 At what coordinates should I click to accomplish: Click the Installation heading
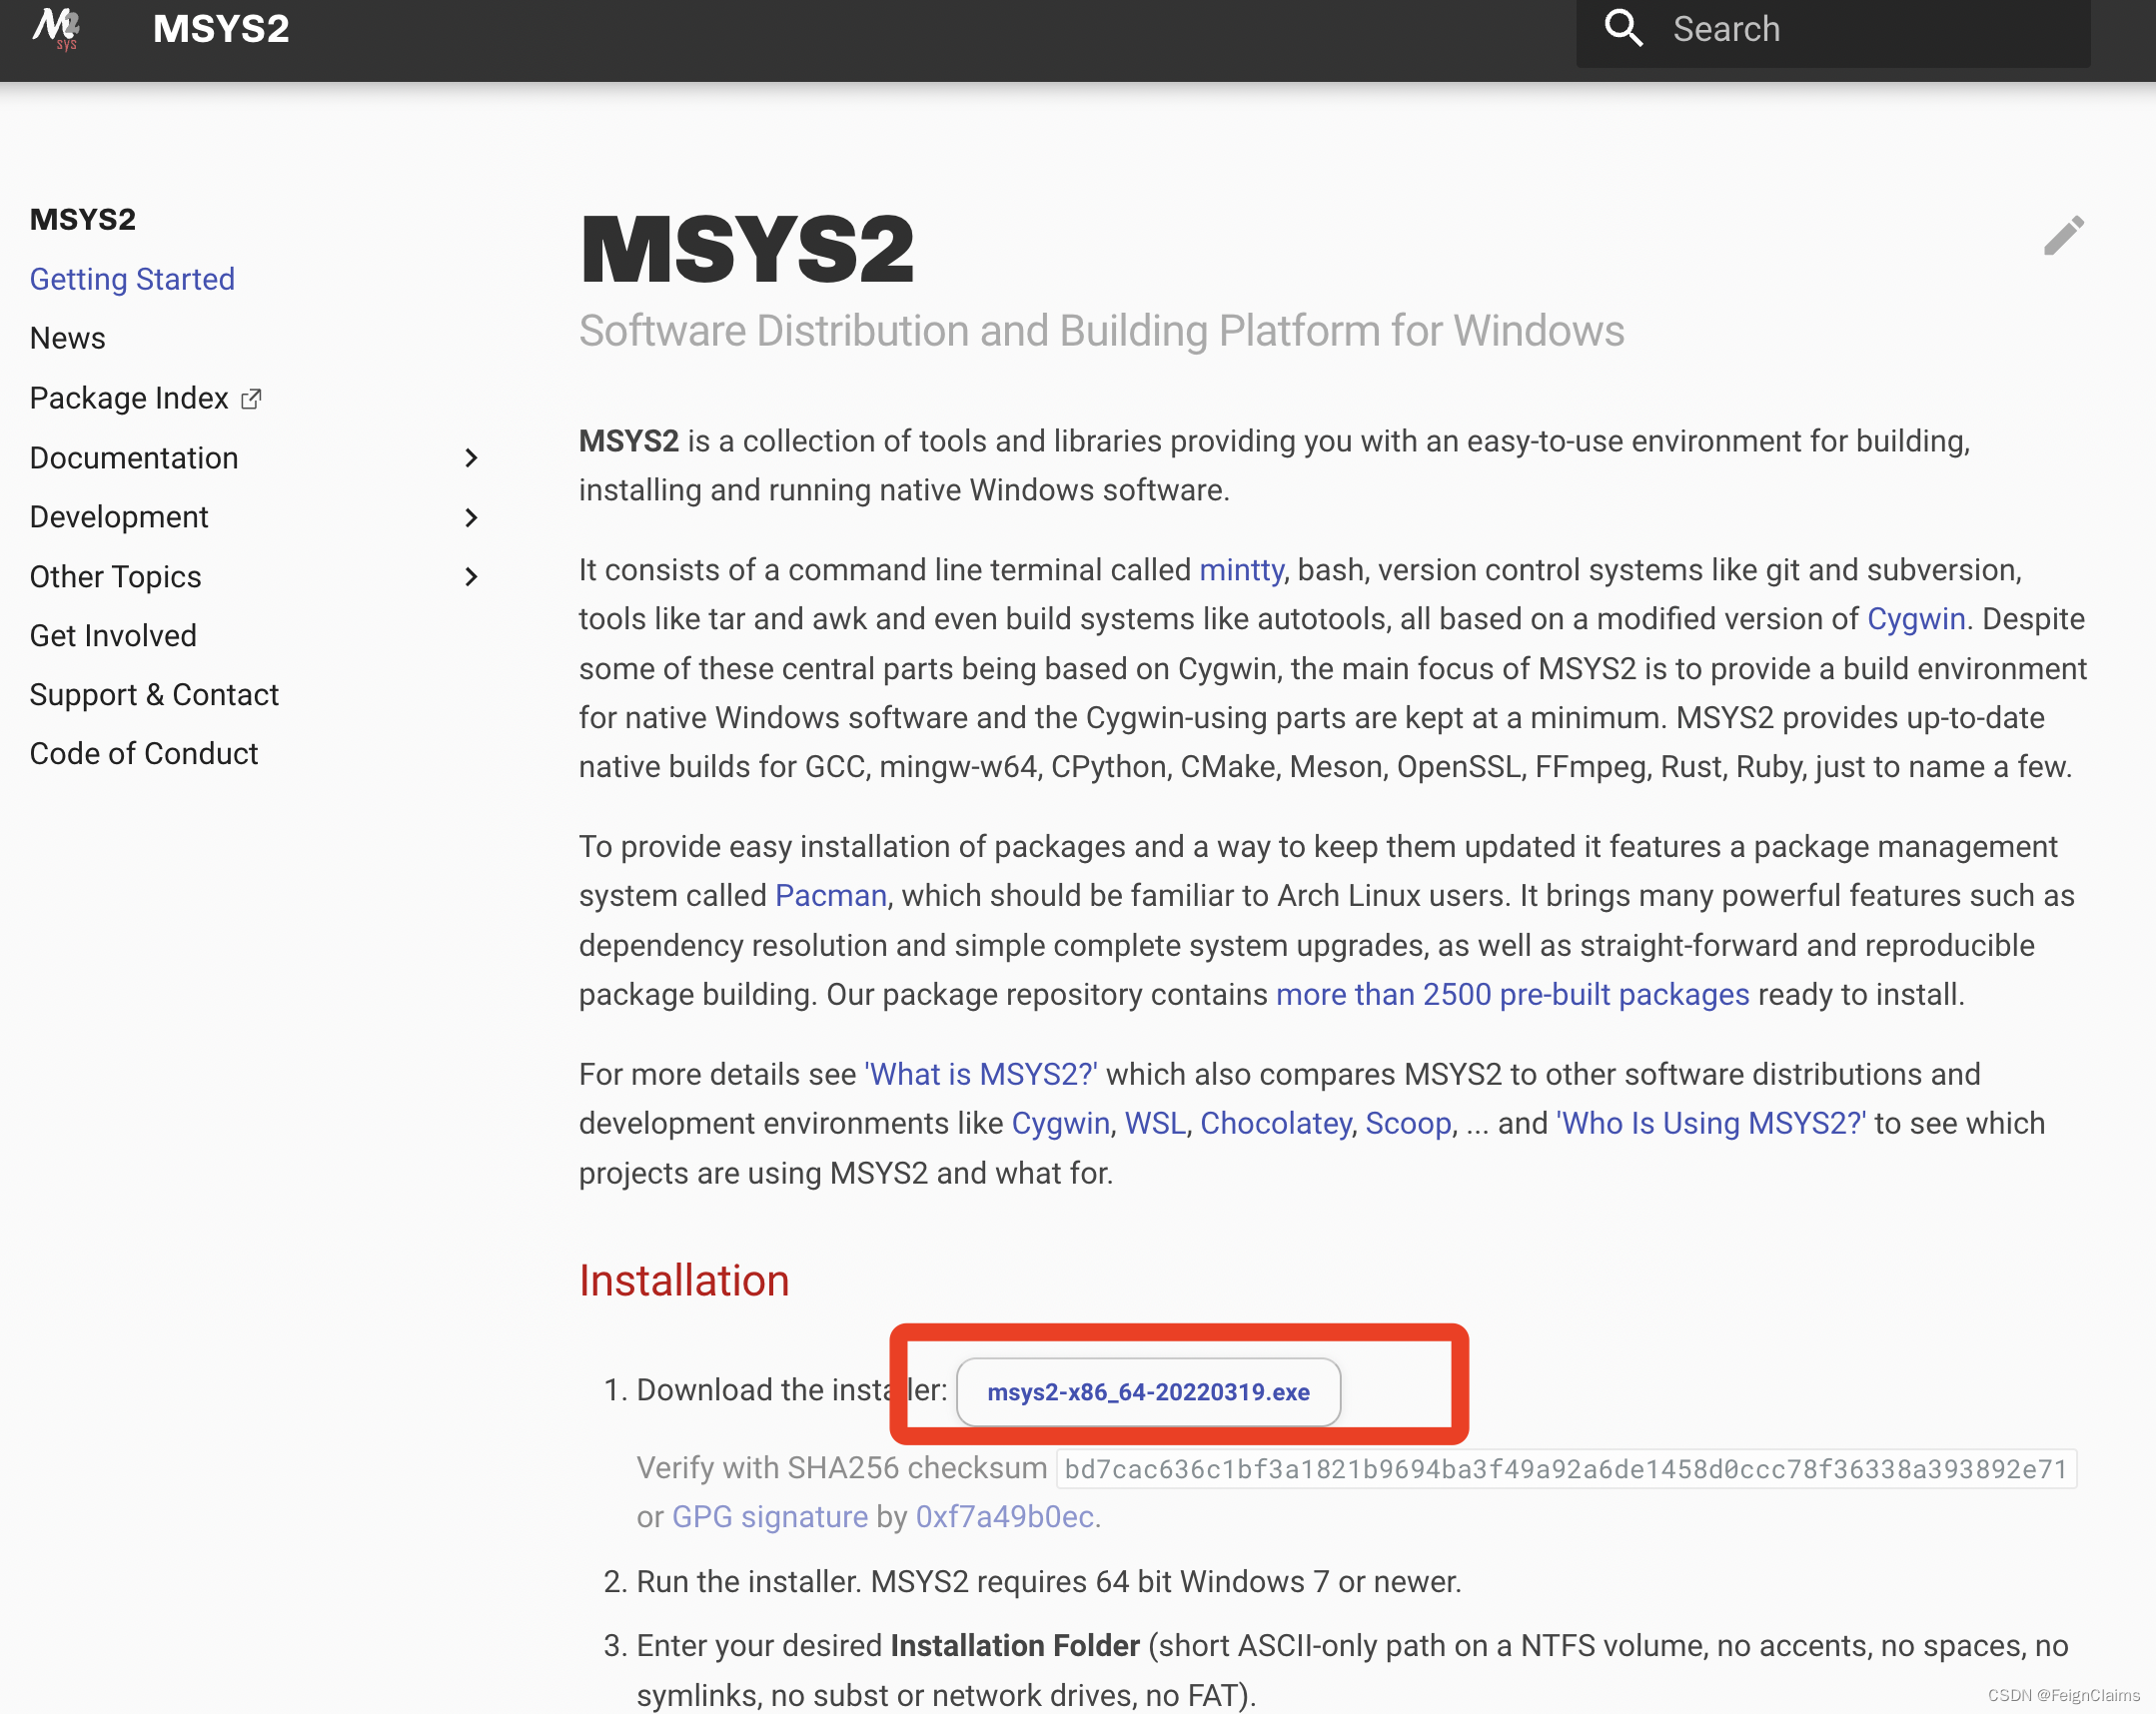(684, 1281)
